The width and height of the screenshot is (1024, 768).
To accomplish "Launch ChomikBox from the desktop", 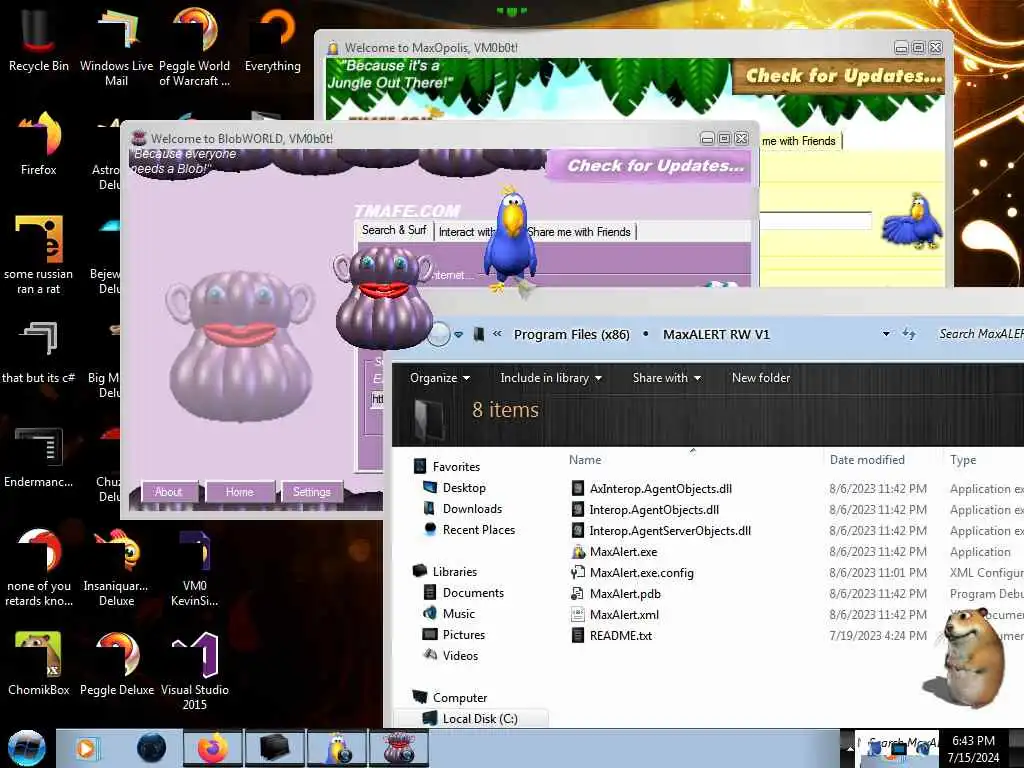I will pos(39,663).
